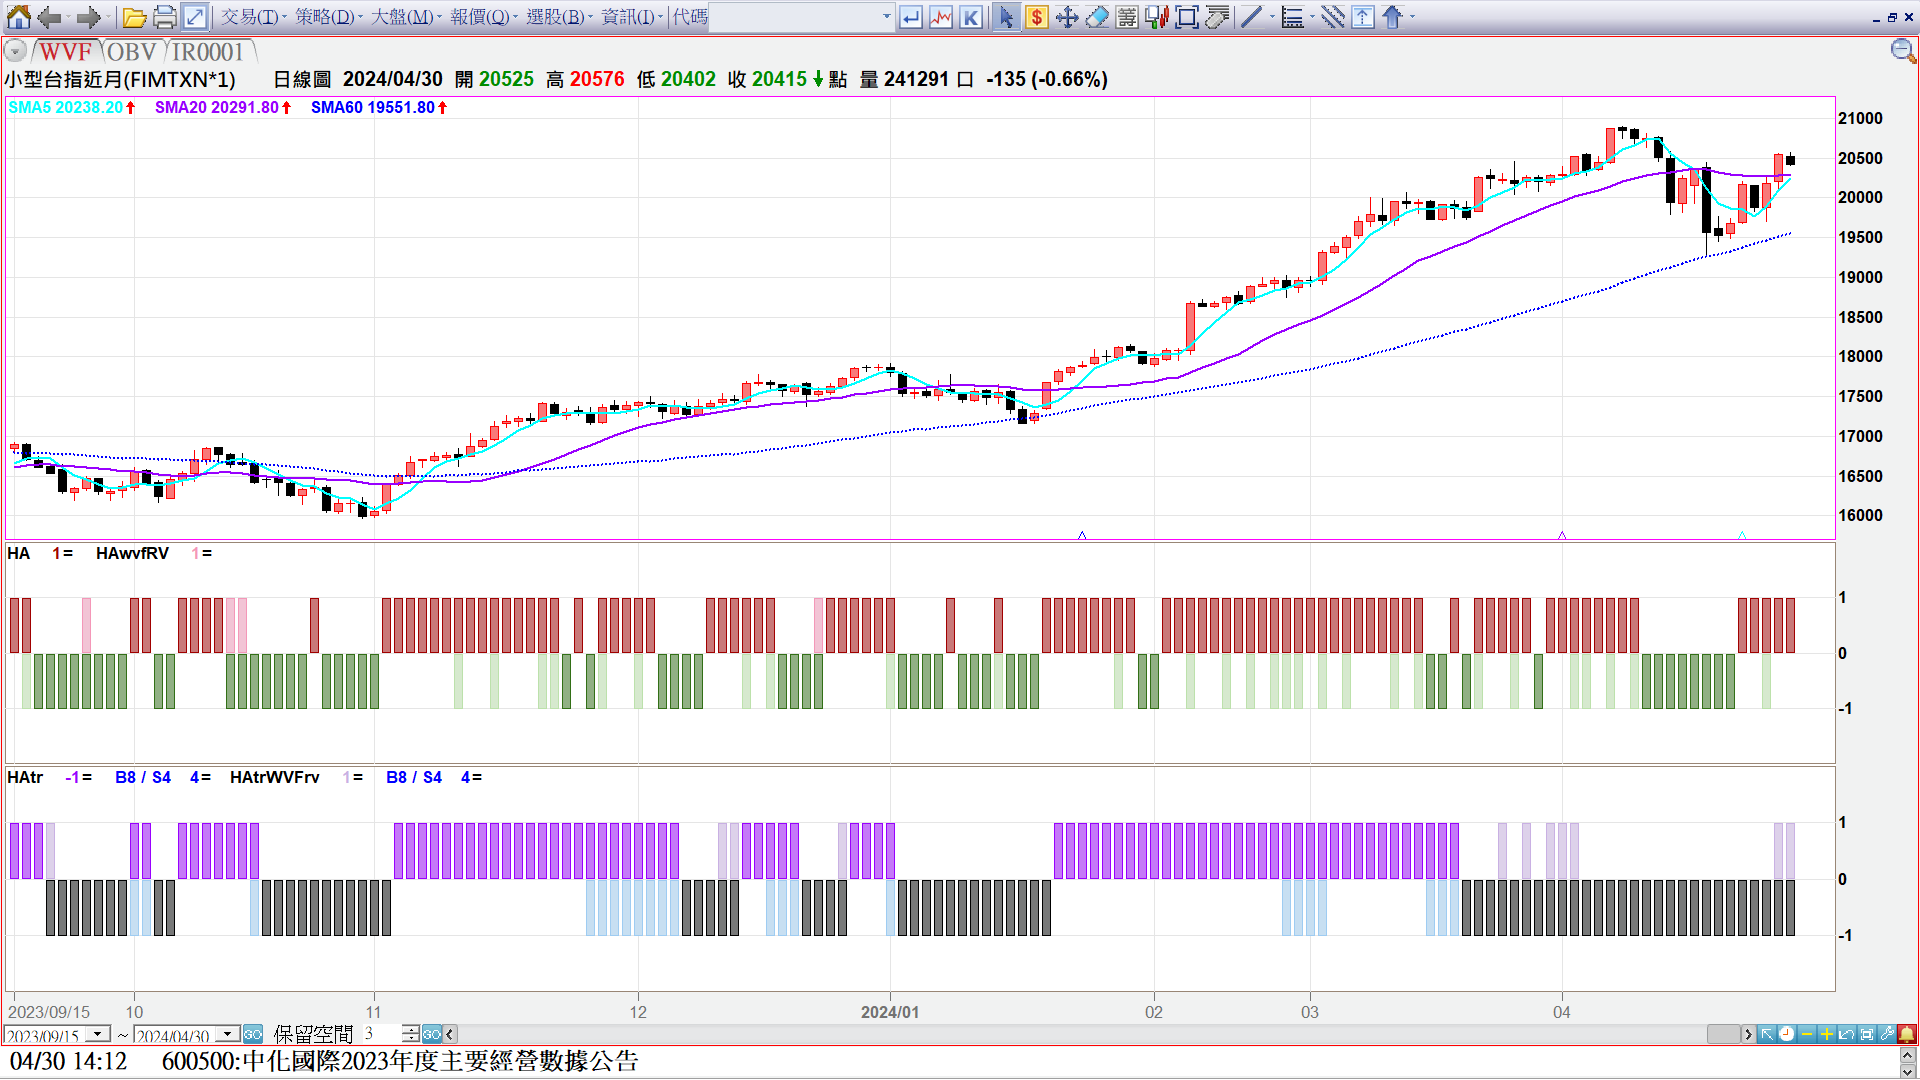Open the stock code dropdown
The height and width of the screenshot is (1080, 1920).
coord(886,17)
